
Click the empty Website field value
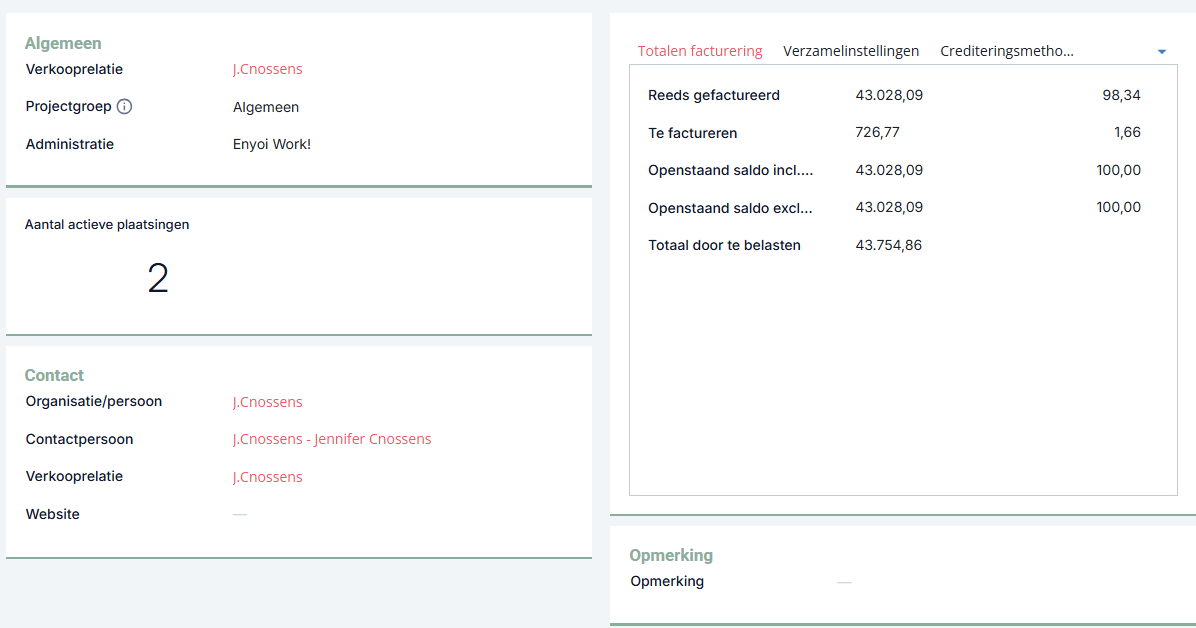click(x=240, y=514)
